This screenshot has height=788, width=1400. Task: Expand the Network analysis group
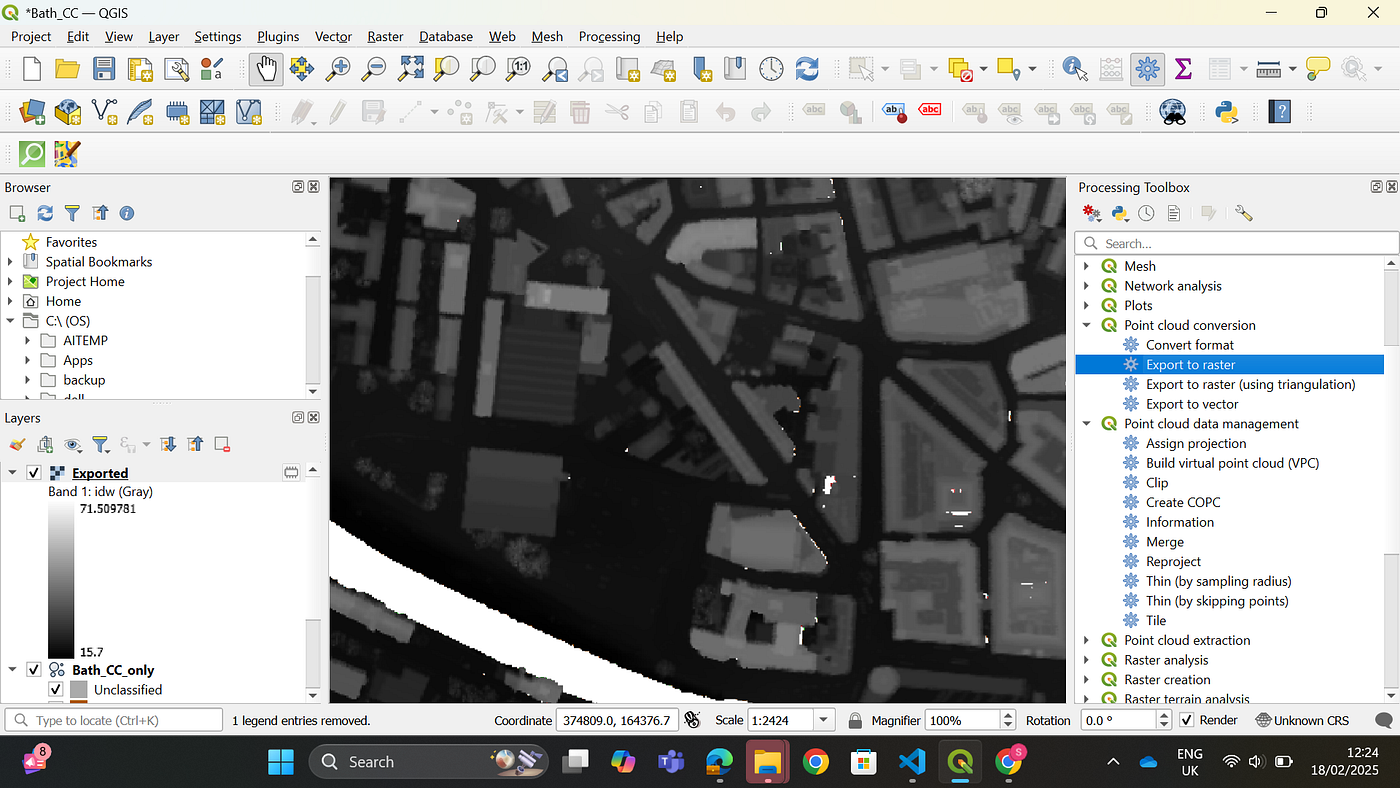[x=1087, y=286]
